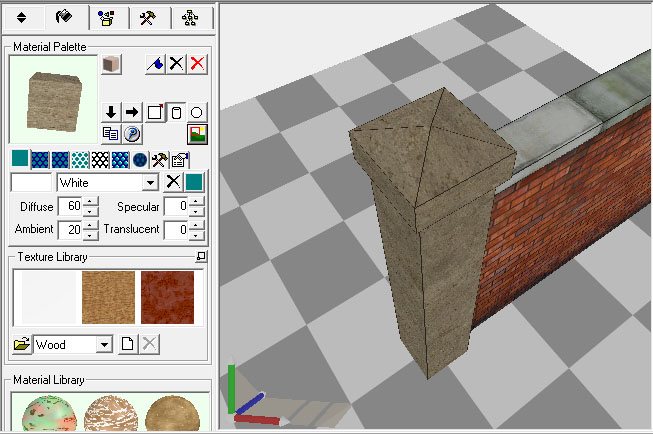Click the right arrow icon in Material Palette

[132, 112]
